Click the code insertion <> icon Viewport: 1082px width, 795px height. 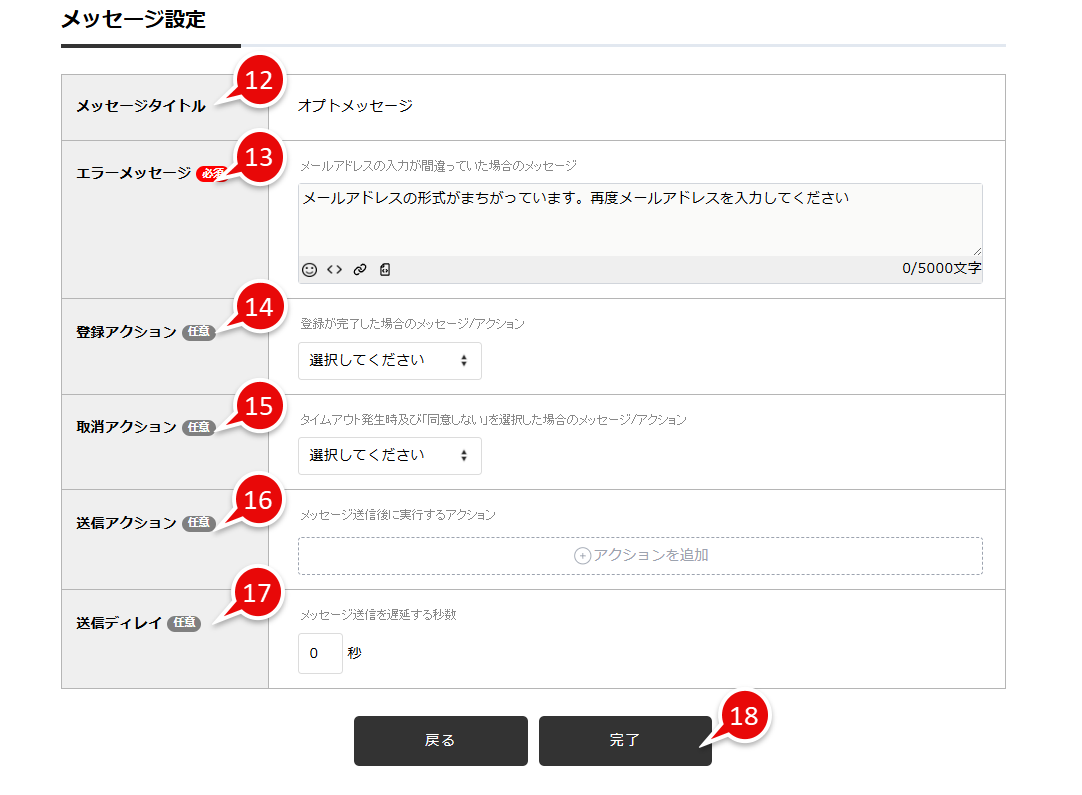coord(334,269)
